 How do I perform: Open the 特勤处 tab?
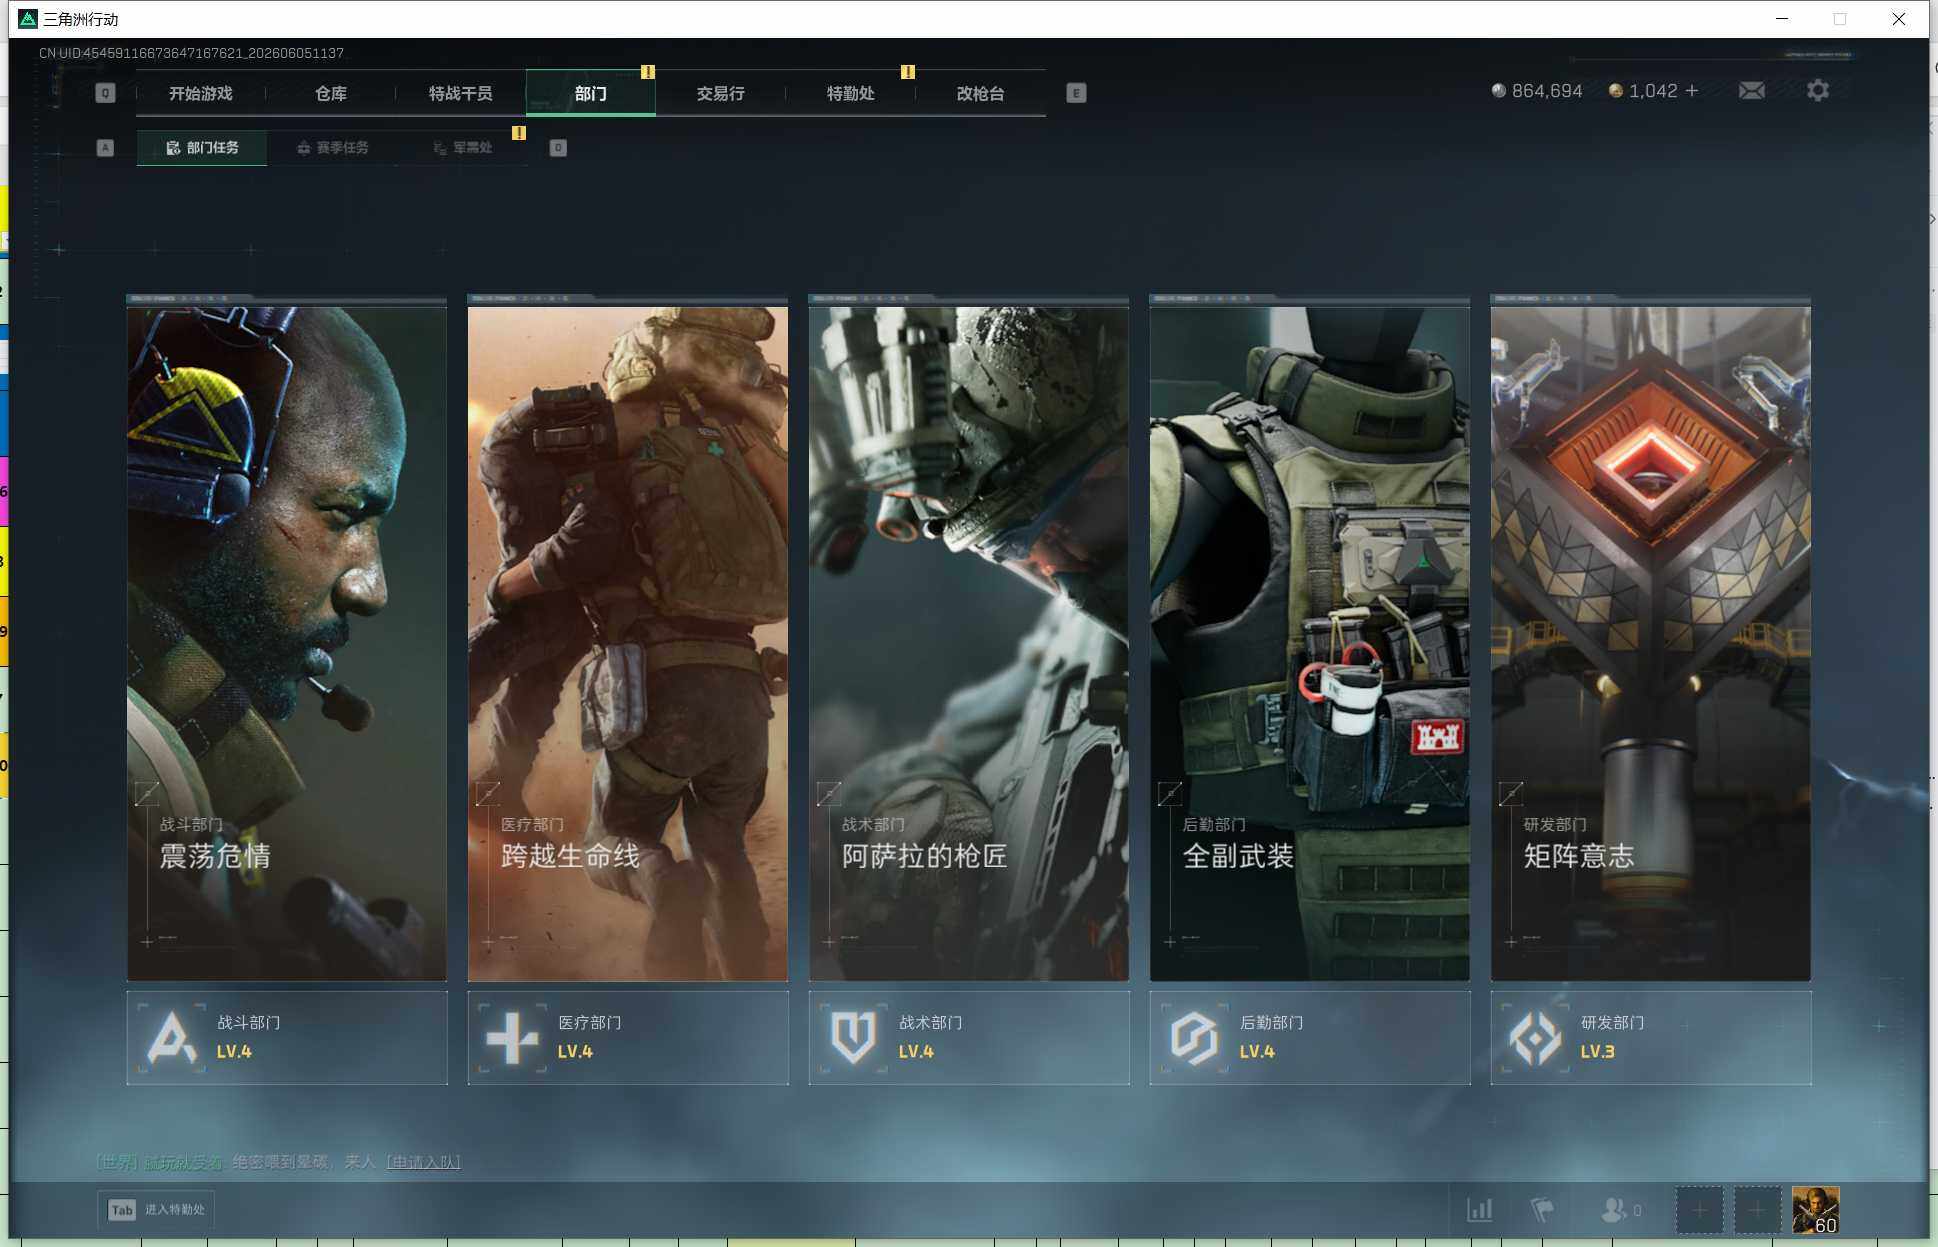coord(851,93)
